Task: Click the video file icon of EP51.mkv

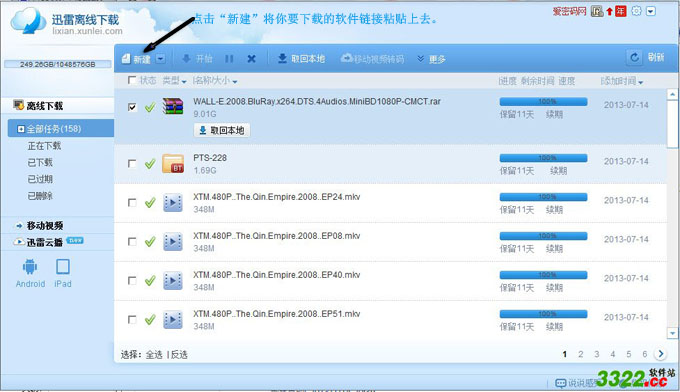Action: coord(173,320)
